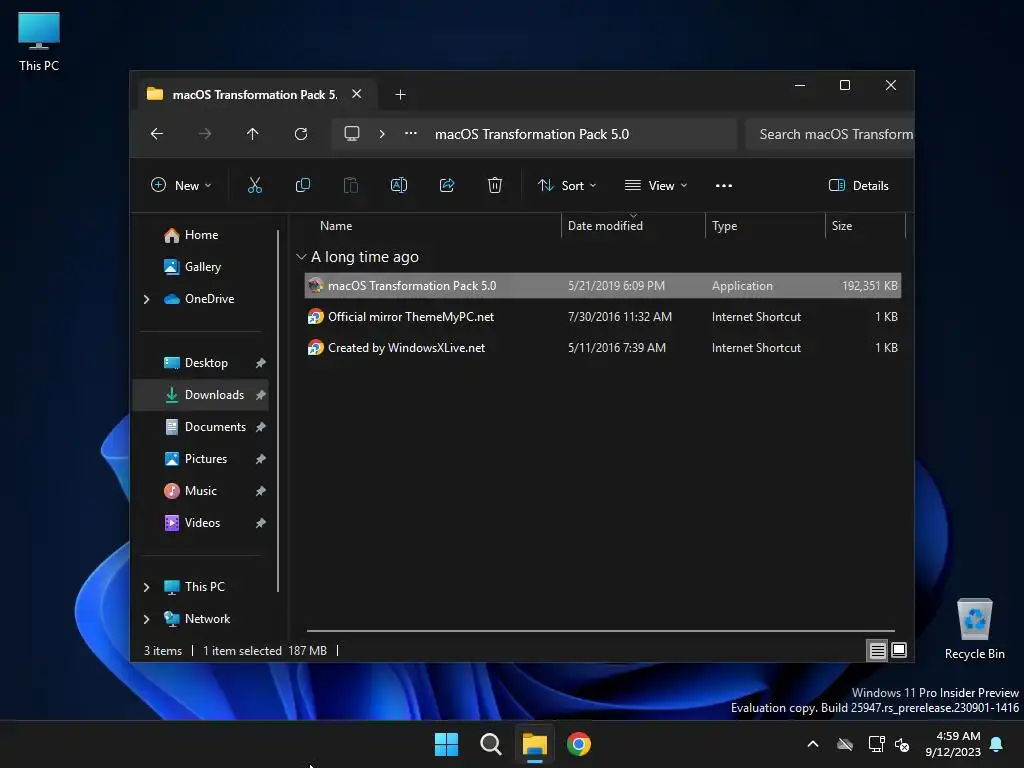Launch Google Chrome from taskbar
This screenshot has width=1024, height=768.
click(579, 744)
